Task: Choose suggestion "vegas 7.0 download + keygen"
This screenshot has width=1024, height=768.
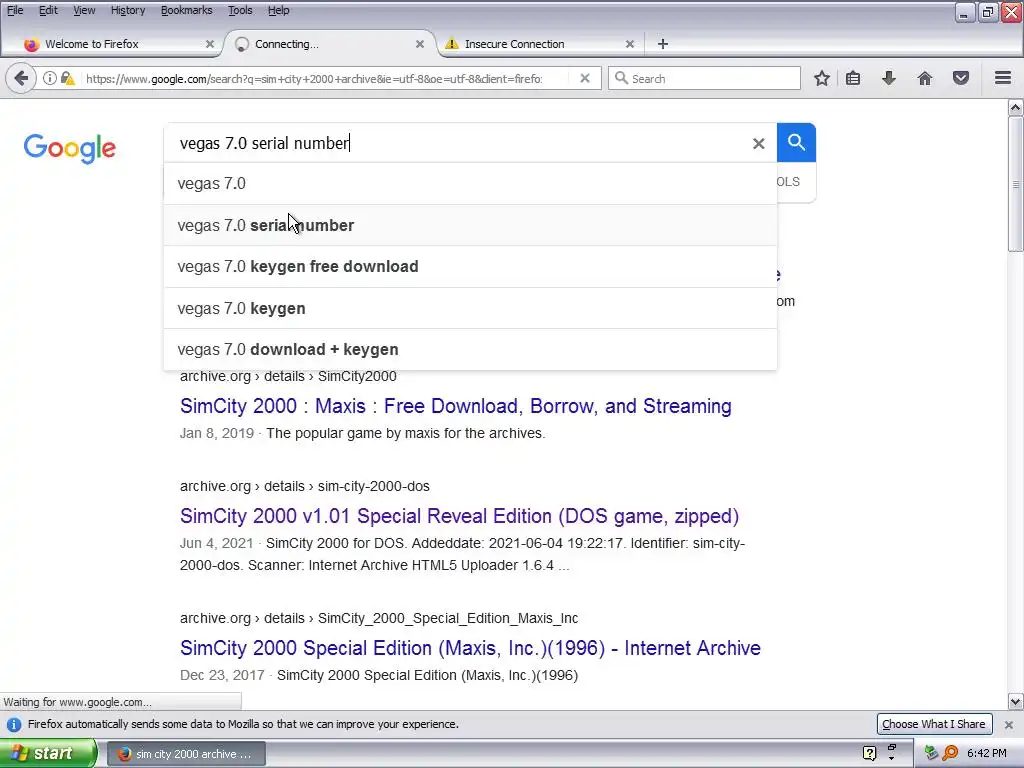Action: point(470,349)
